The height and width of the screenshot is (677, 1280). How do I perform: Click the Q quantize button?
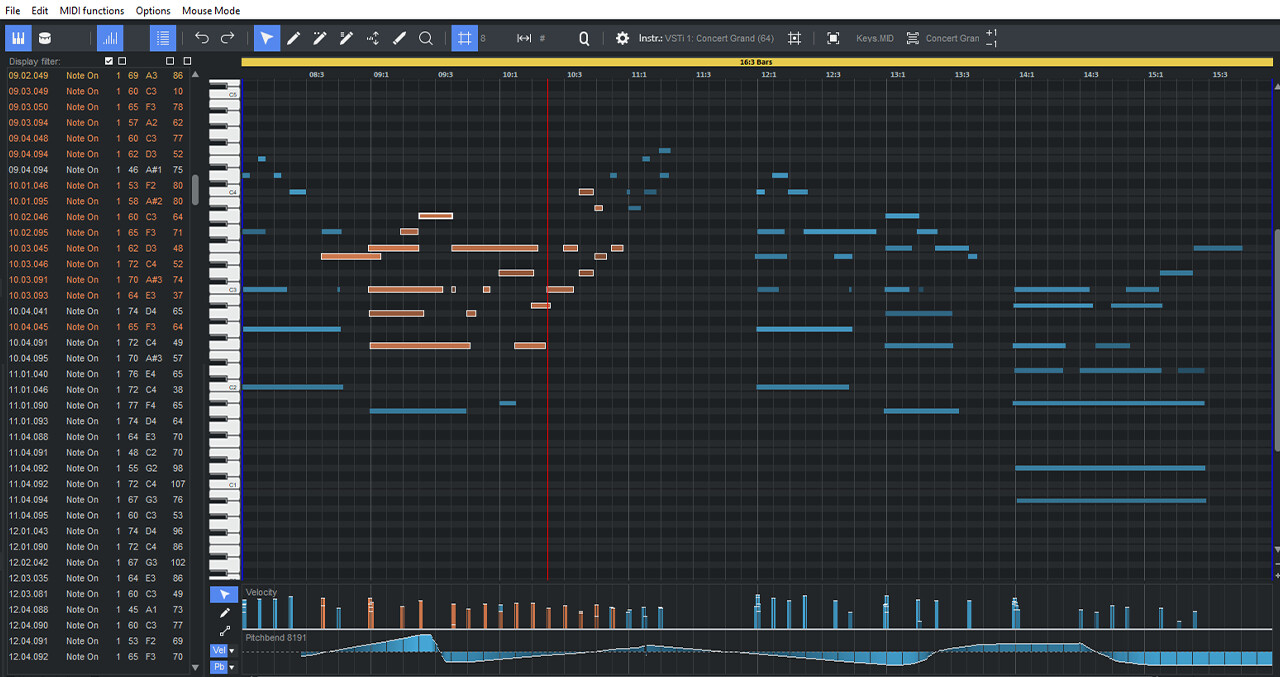[x=583, y=38]
